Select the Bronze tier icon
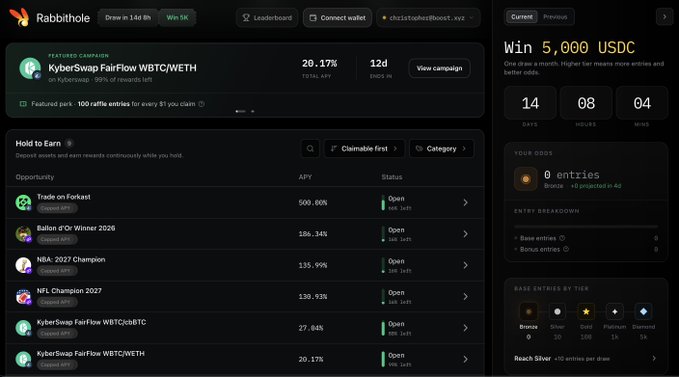This screenshot has width=679, height=377. point(528,312)
